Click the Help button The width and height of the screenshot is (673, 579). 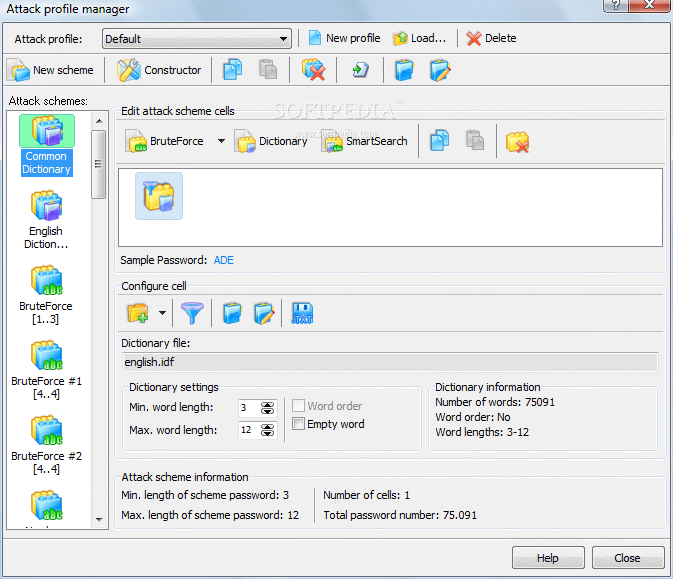[548, 558]
